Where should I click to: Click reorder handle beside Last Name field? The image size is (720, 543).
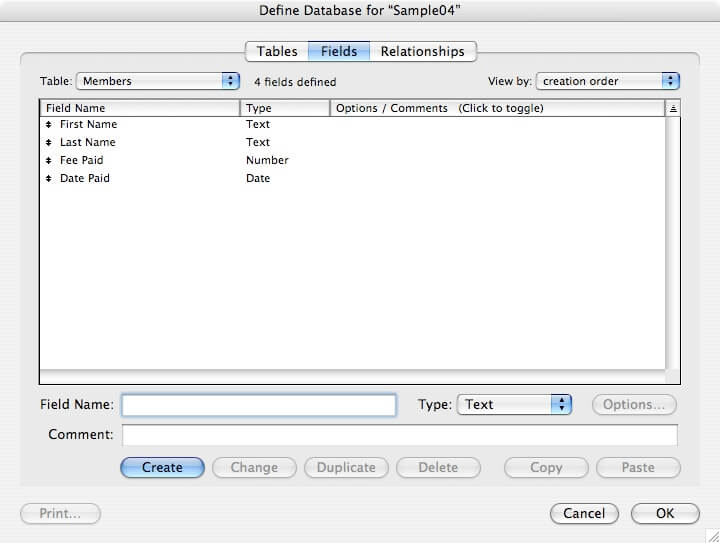point(48,143)
